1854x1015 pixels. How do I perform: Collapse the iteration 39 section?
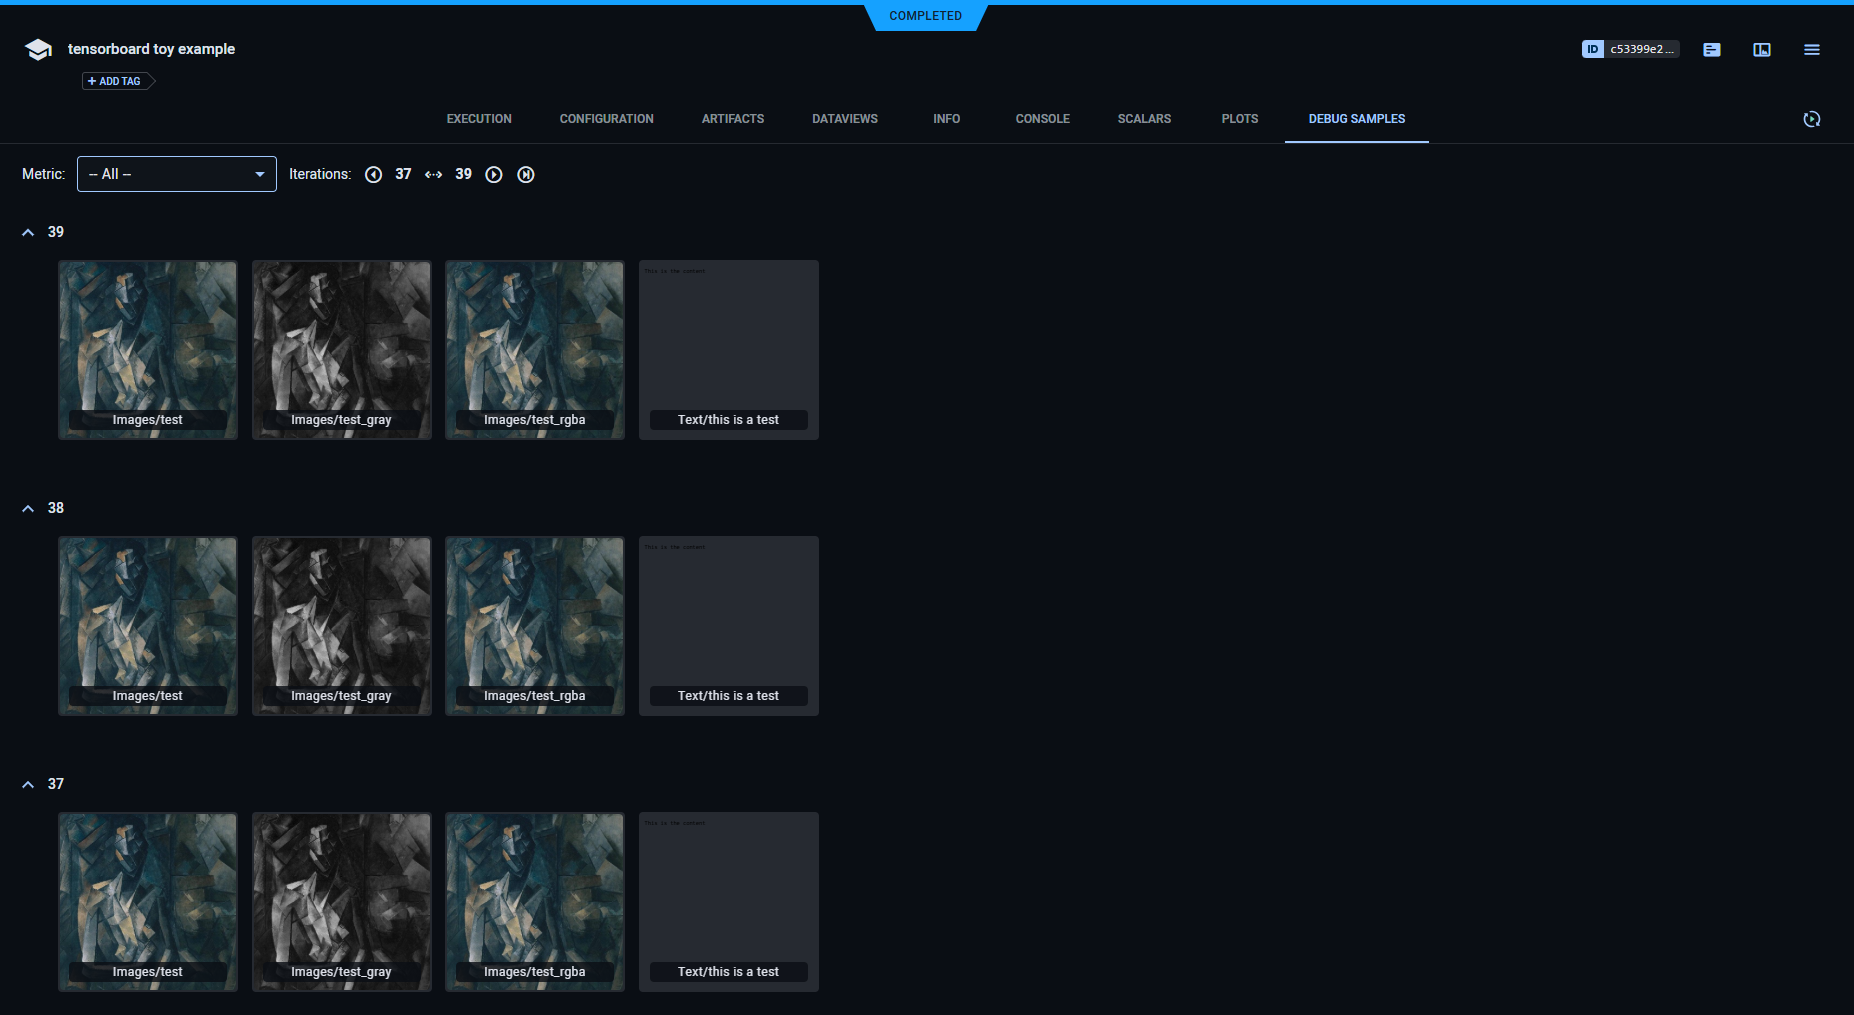click(28, 232)
